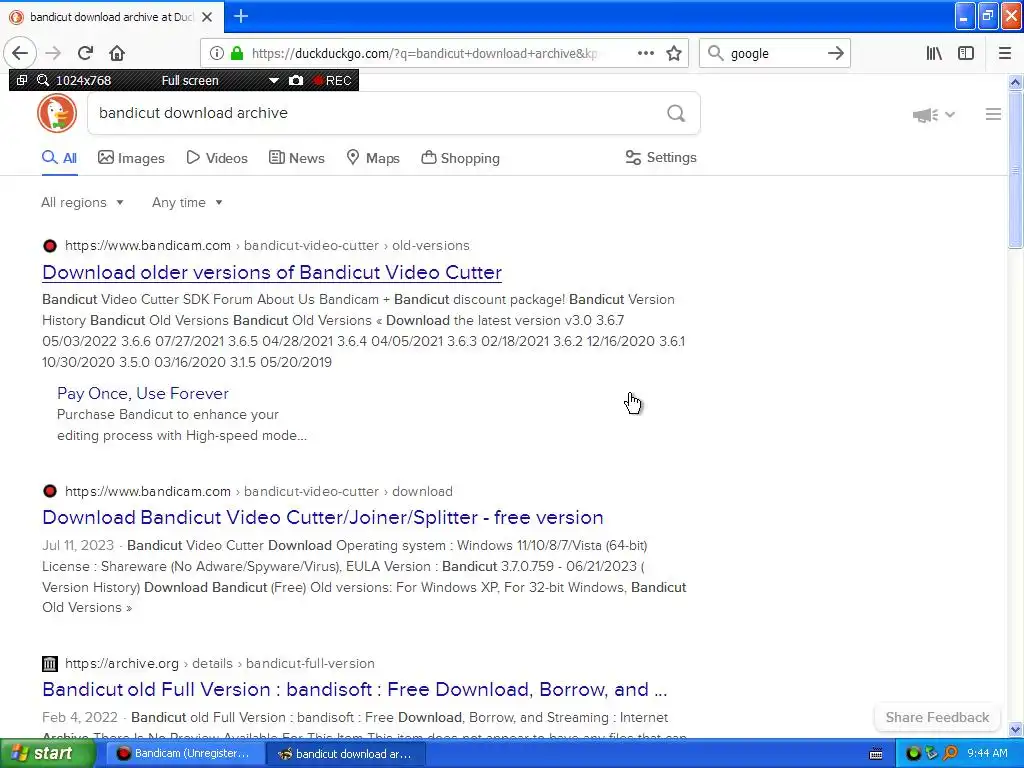Click archive.org details URL breadcrumb
The height and width of the screenshot is (768, 1024).
tap(219, 664)
